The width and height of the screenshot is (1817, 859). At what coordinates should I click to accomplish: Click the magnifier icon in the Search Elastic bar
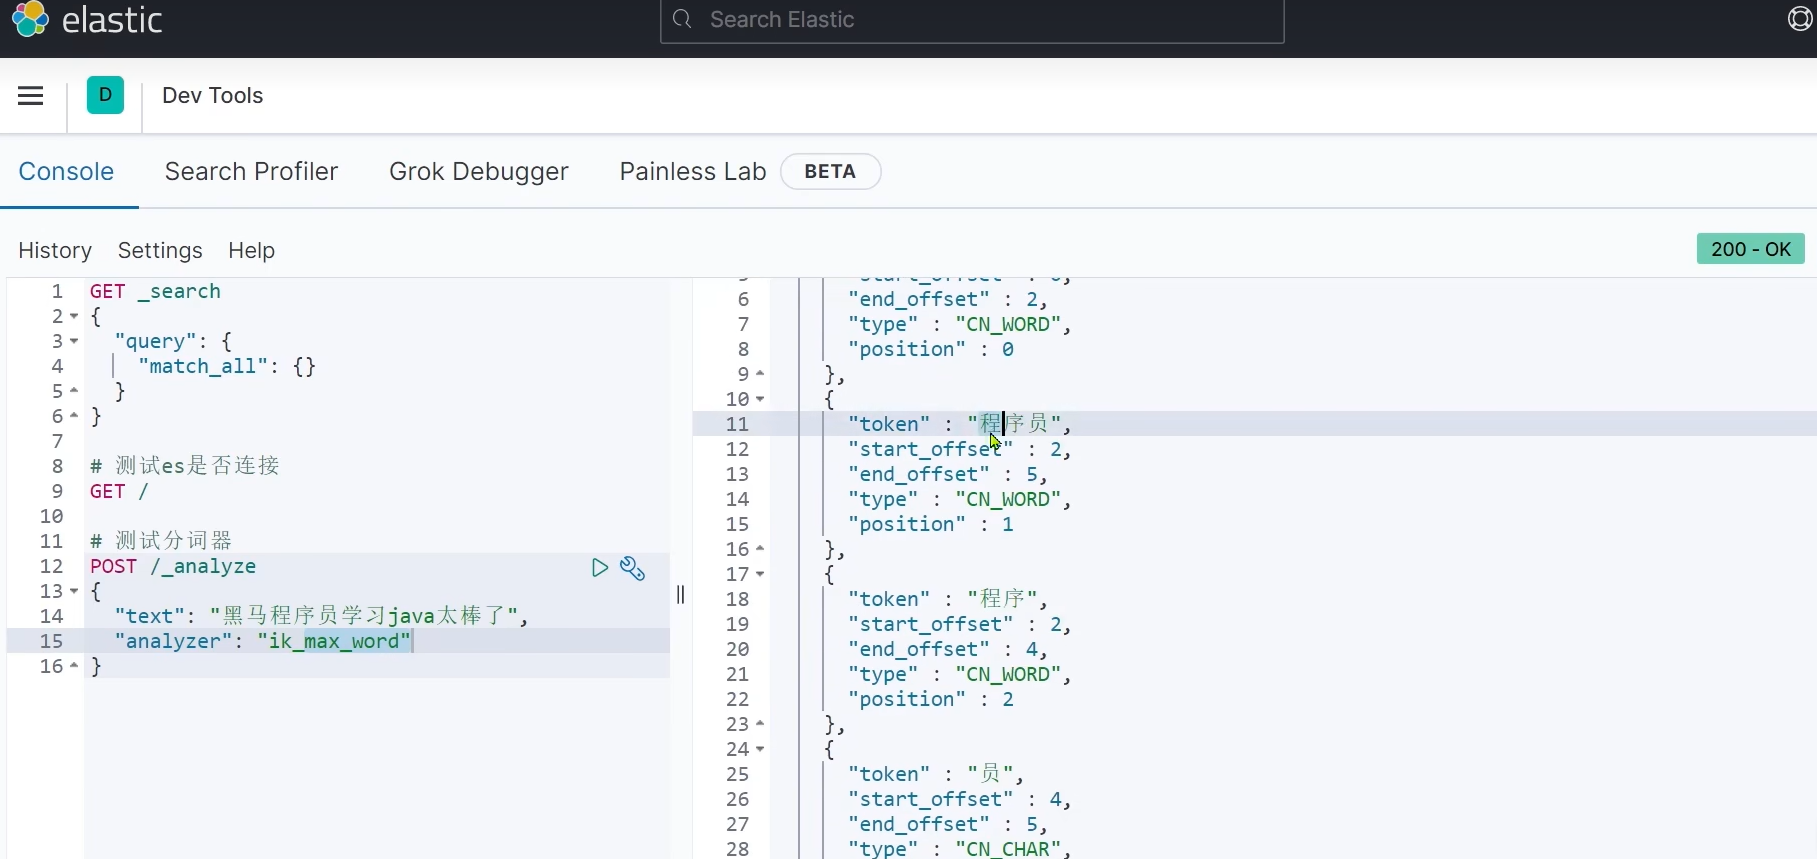[x=682, y=20]
